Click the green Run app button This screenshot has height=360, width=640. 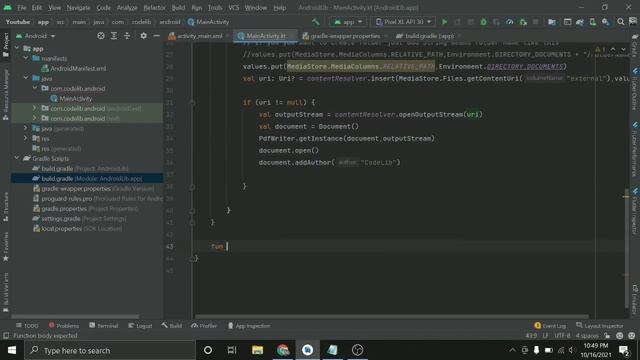(444, 22)
